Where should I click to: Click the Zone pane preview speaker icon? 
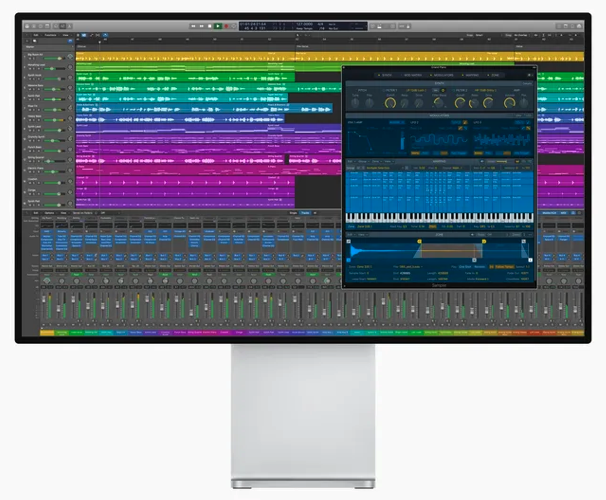[x=472, y=235]
